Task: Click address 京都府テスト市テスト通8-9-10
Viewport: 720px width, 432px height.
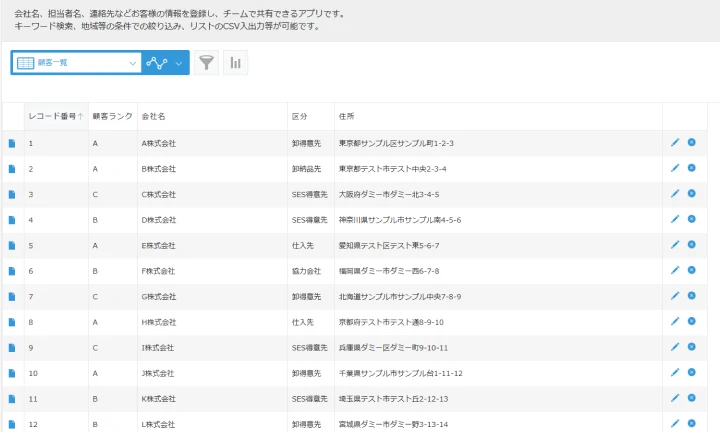Action: [391, 322]
